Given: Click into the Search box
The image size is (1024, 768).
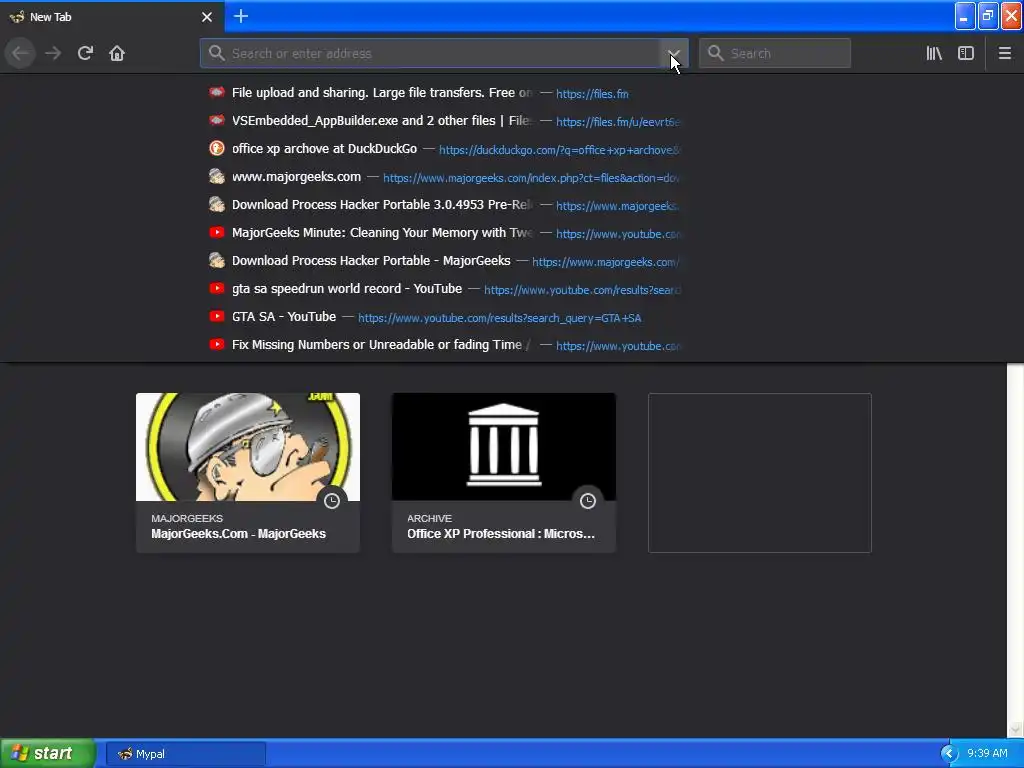Looking at the screenshot, I should (775, 54).
